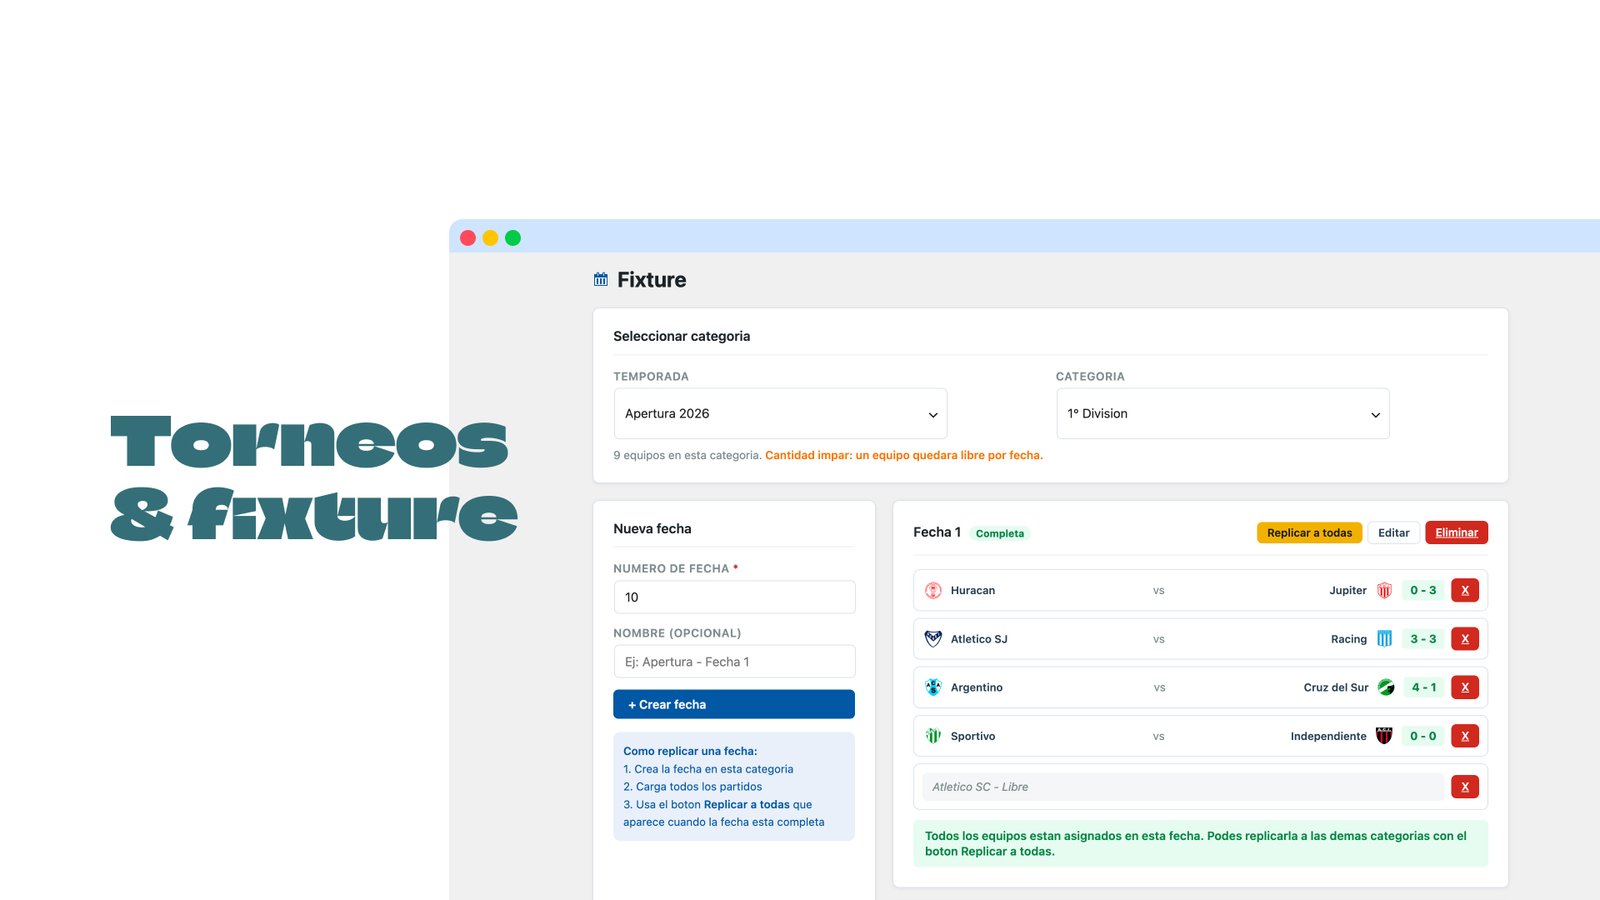Click the Sportivo team name
1600x900 pixels.
click(x=972, y=736)
